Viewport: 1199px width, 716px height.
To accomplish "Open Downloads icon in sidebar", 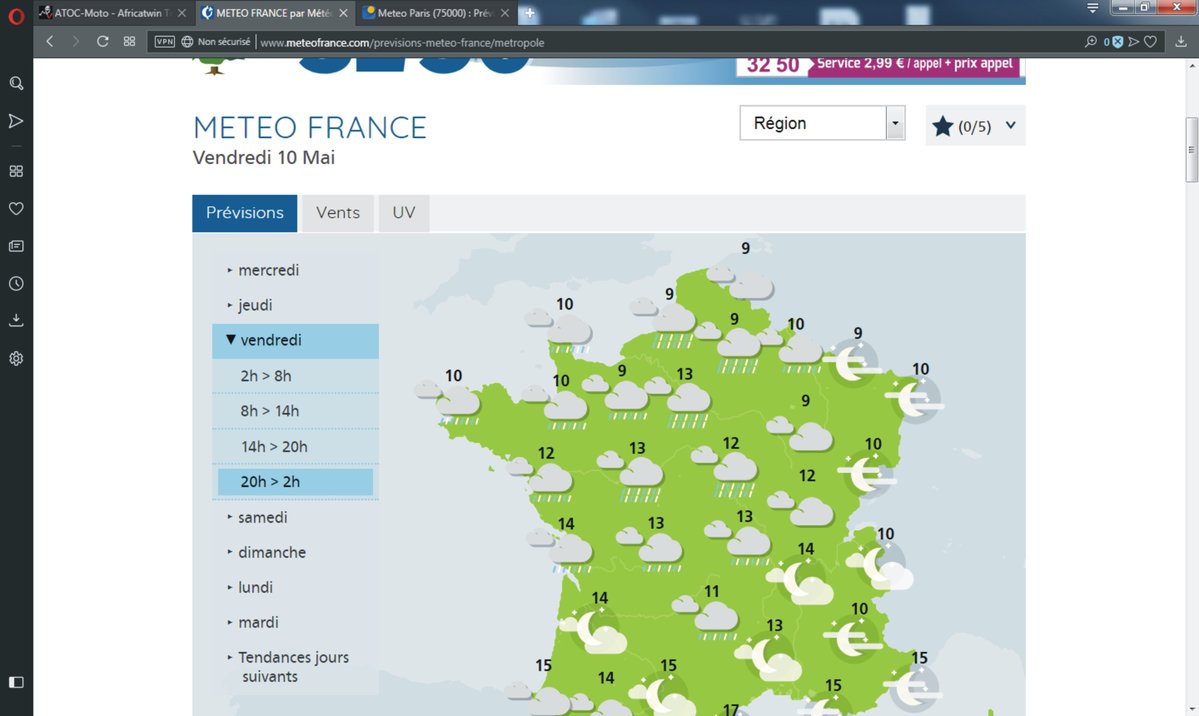I will [x=16, y=320].
